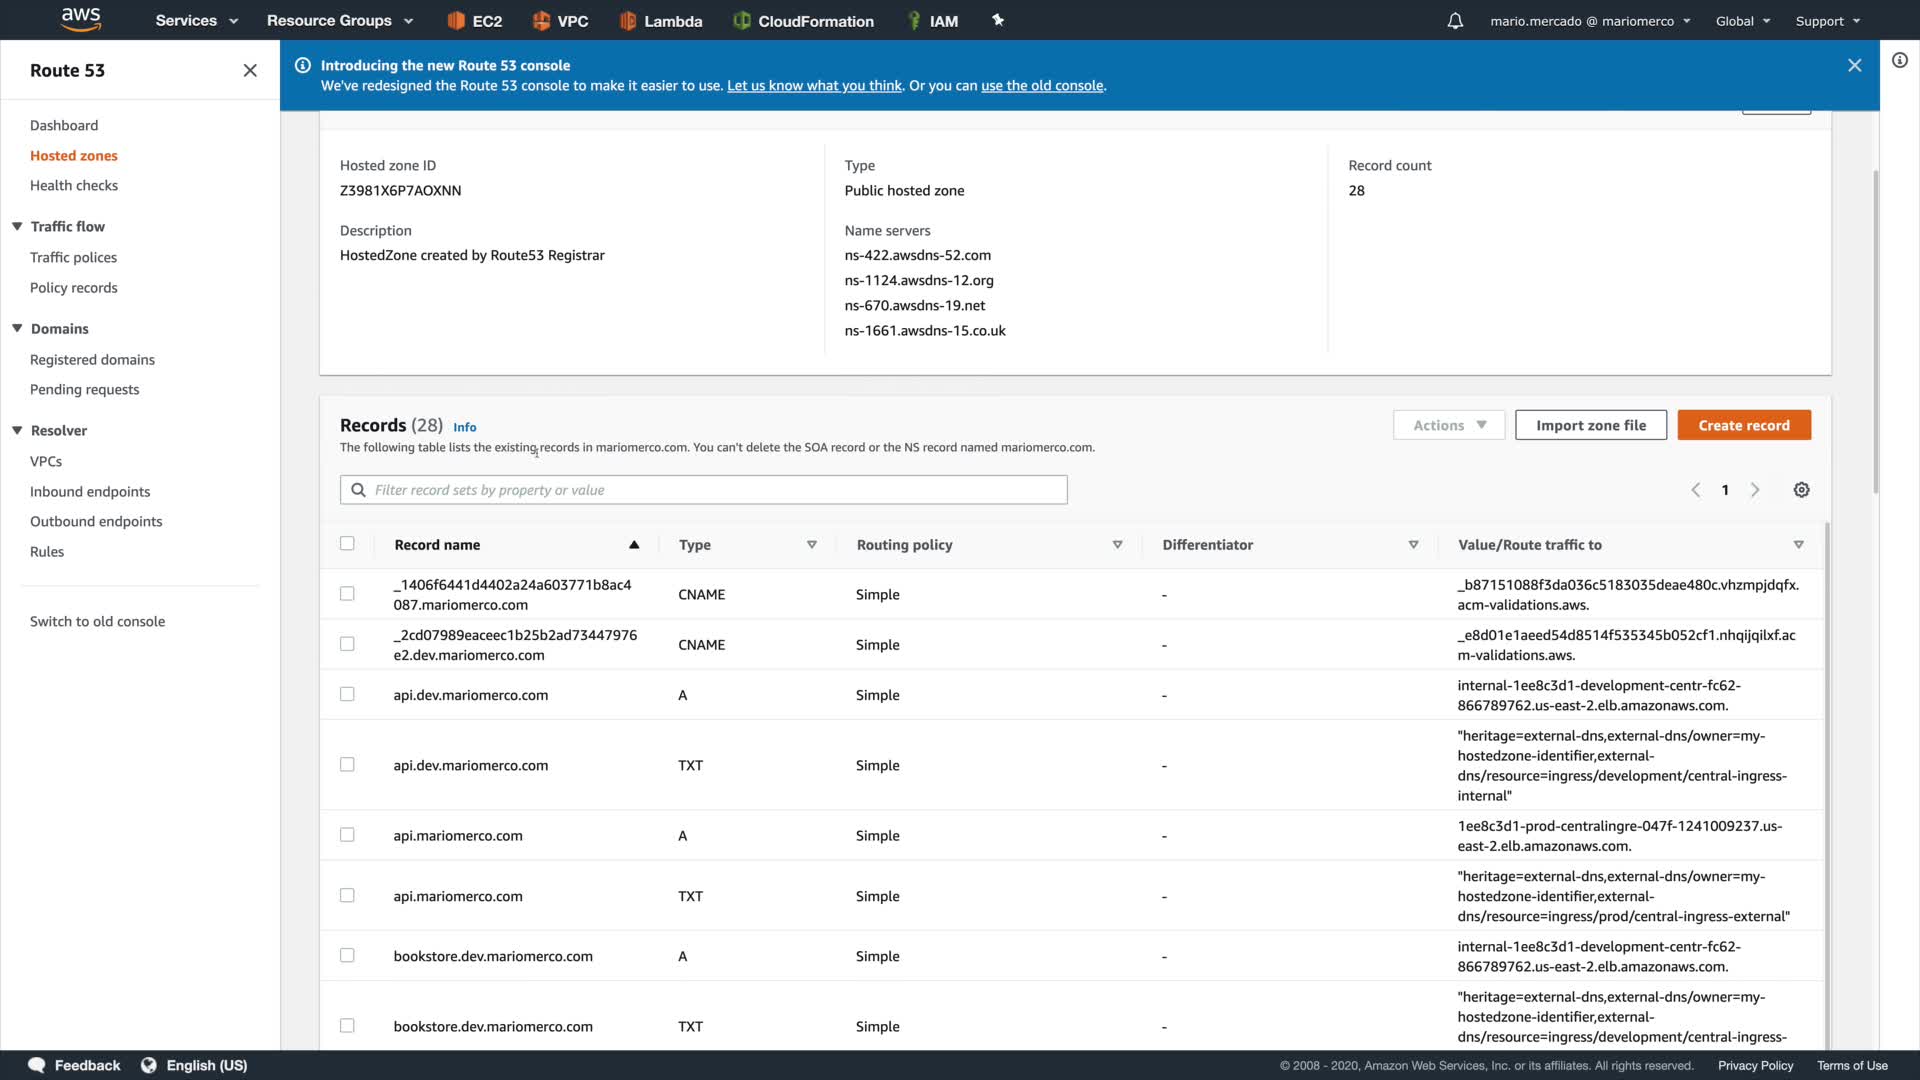Tick the bookstore.dev.mariomerco.com A record checkbox

[347, 955]
